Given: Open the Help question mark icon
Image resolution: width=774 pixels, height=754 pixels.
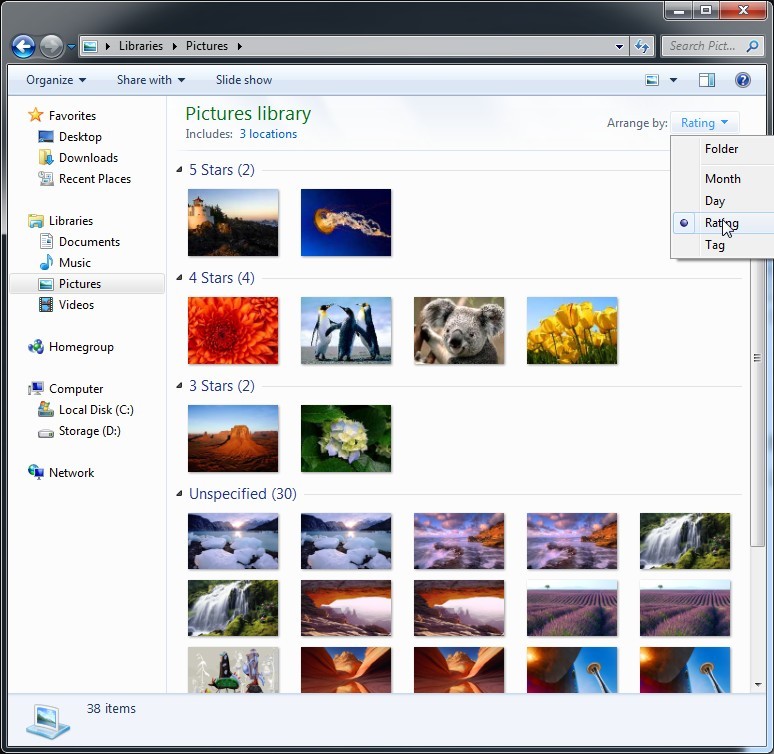Looking at the screenshot, I should pos(743,80).
